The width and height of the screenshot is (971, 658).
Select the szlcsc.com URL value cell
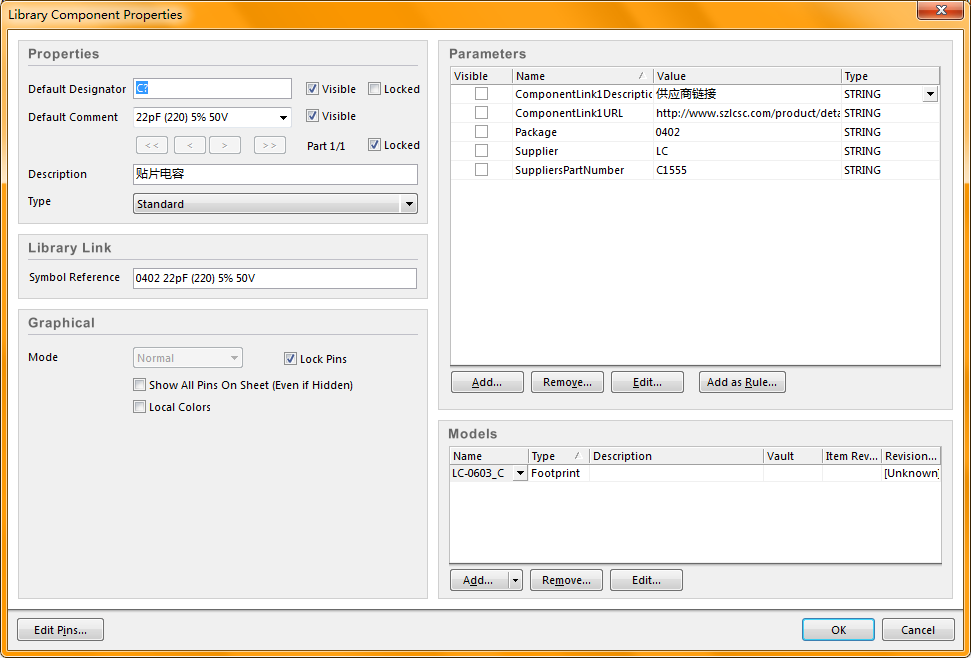[747, 113]
